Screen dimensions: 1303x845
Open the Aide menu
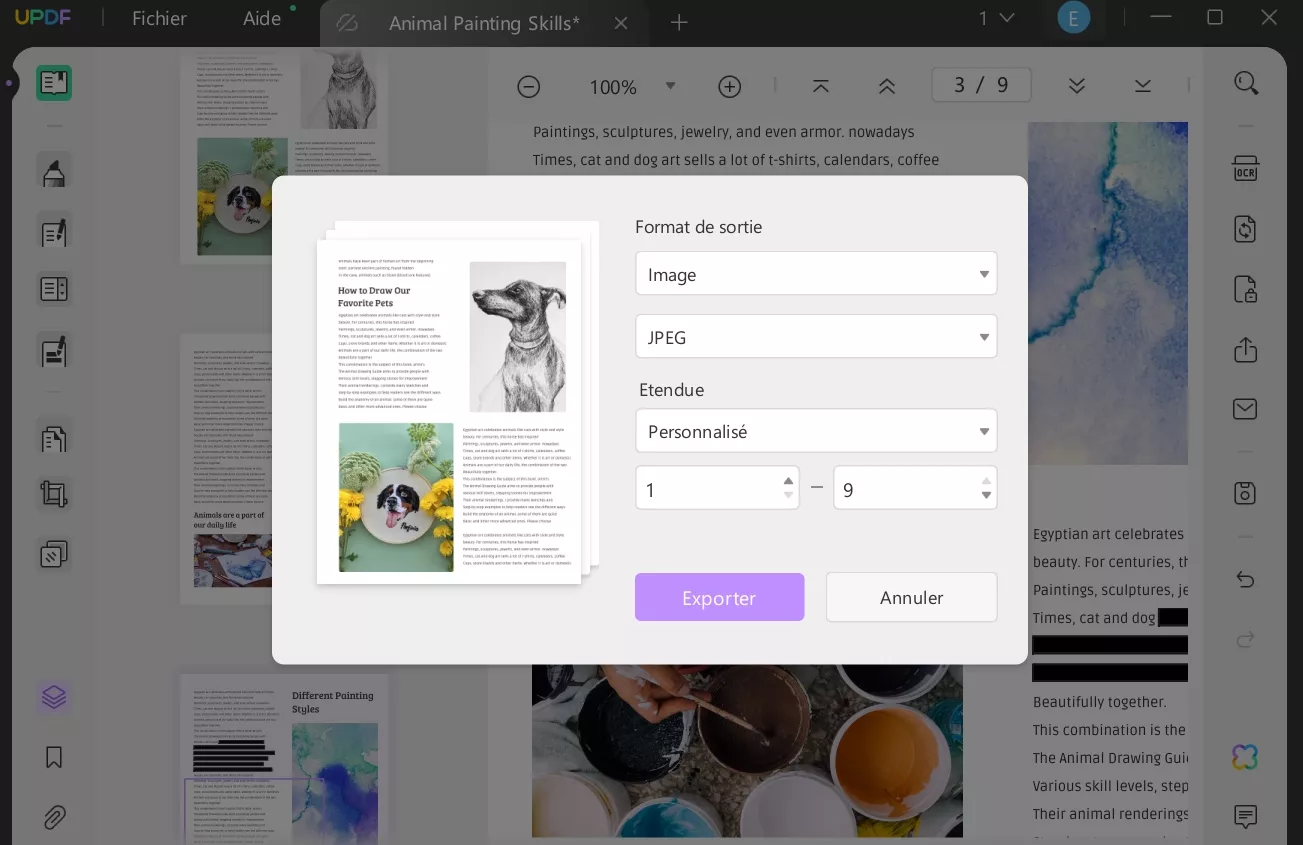(262, 19)
